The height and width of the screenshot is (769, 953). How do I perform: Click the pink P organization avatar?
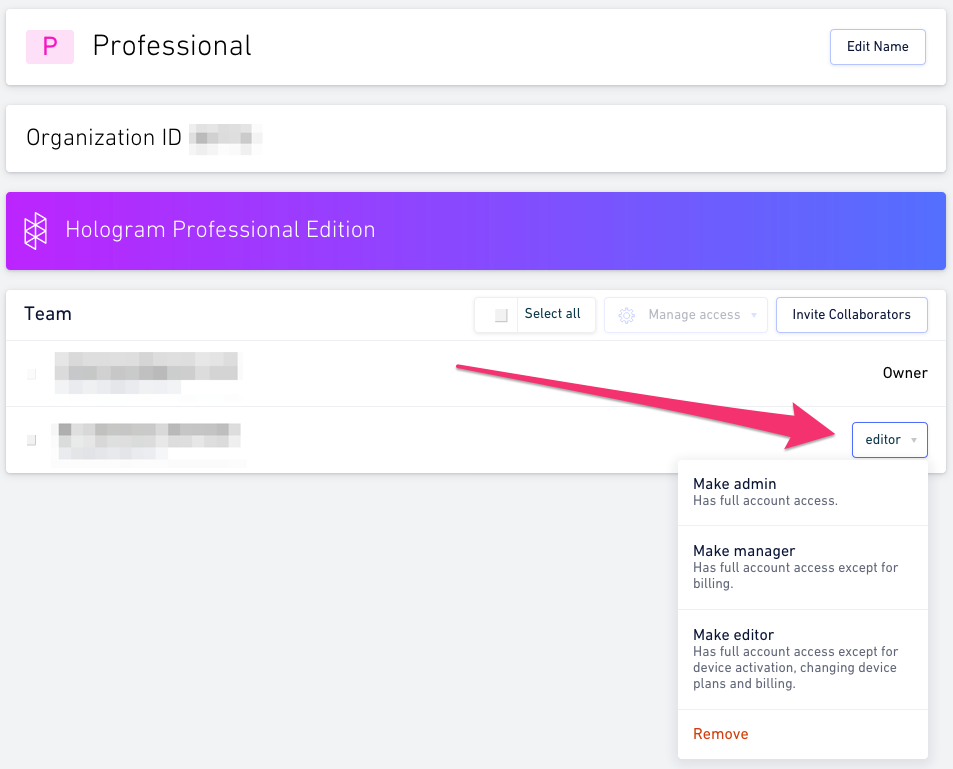coord(50,47)
